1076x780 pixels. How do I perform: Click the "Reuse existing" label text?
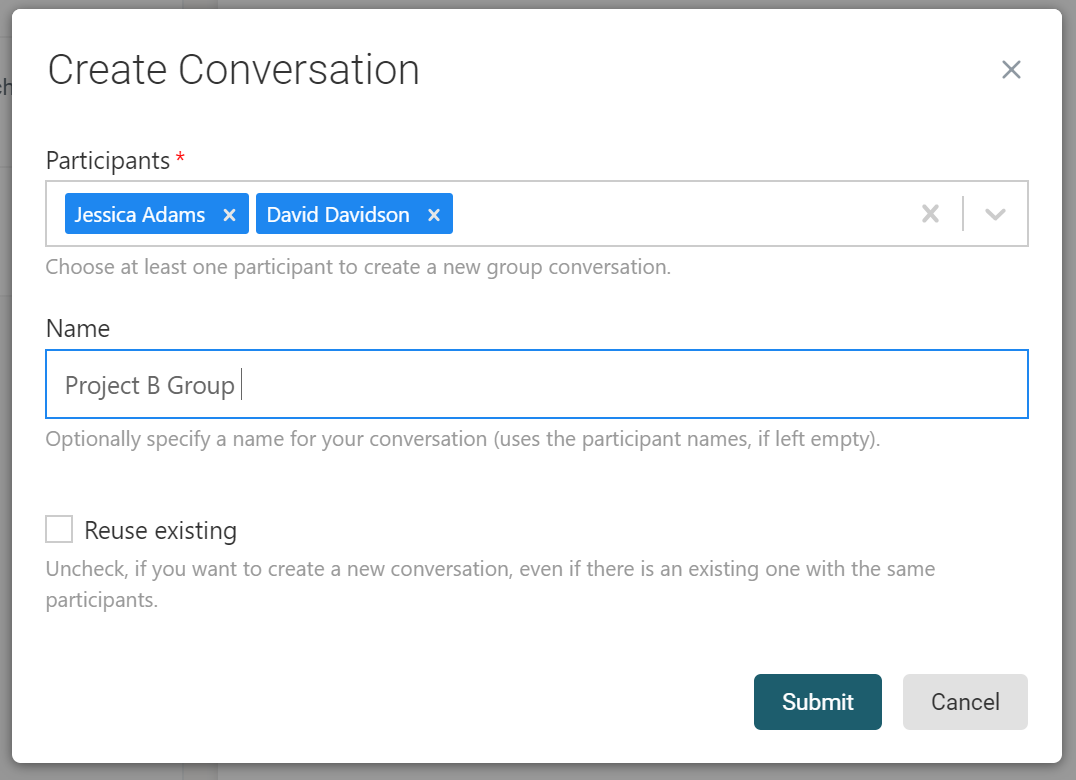pyautogui.click(x=160, y=530)
